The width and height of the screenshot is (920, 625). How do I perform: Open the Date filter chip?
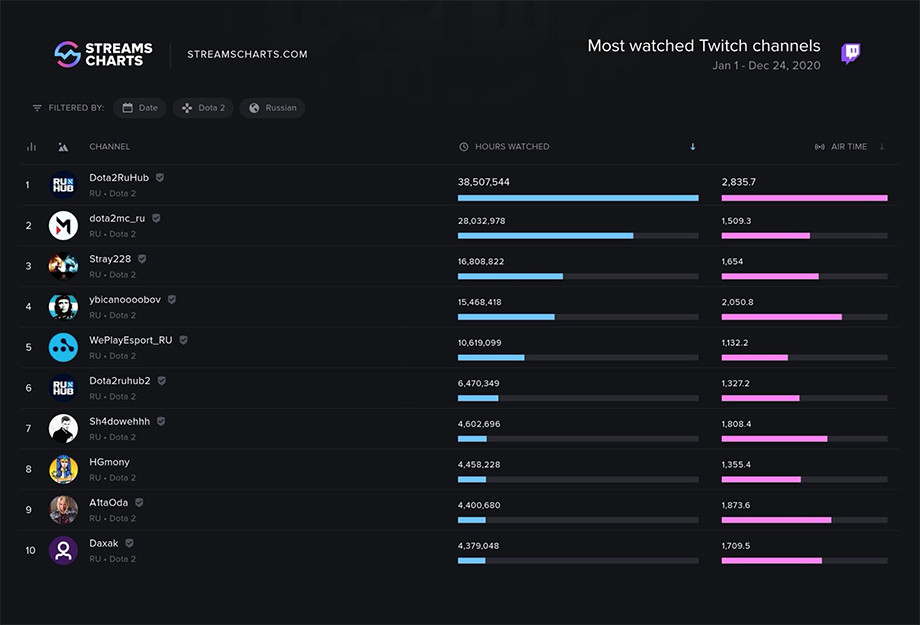(x=140, y=108)
